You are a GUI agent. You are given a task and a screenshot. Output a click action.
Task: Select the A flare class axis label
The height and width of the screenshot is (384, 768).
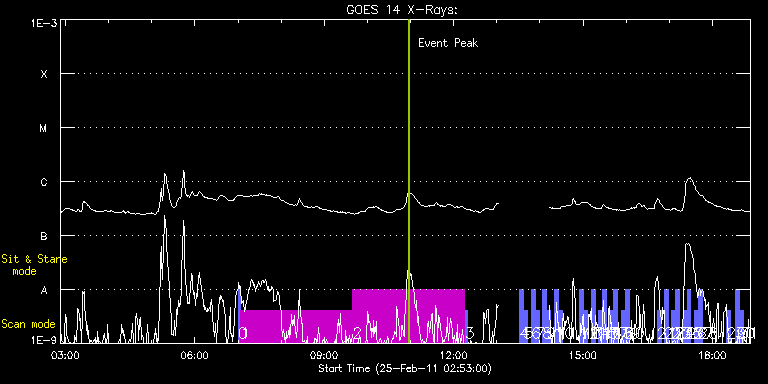(x=44, y=290)
